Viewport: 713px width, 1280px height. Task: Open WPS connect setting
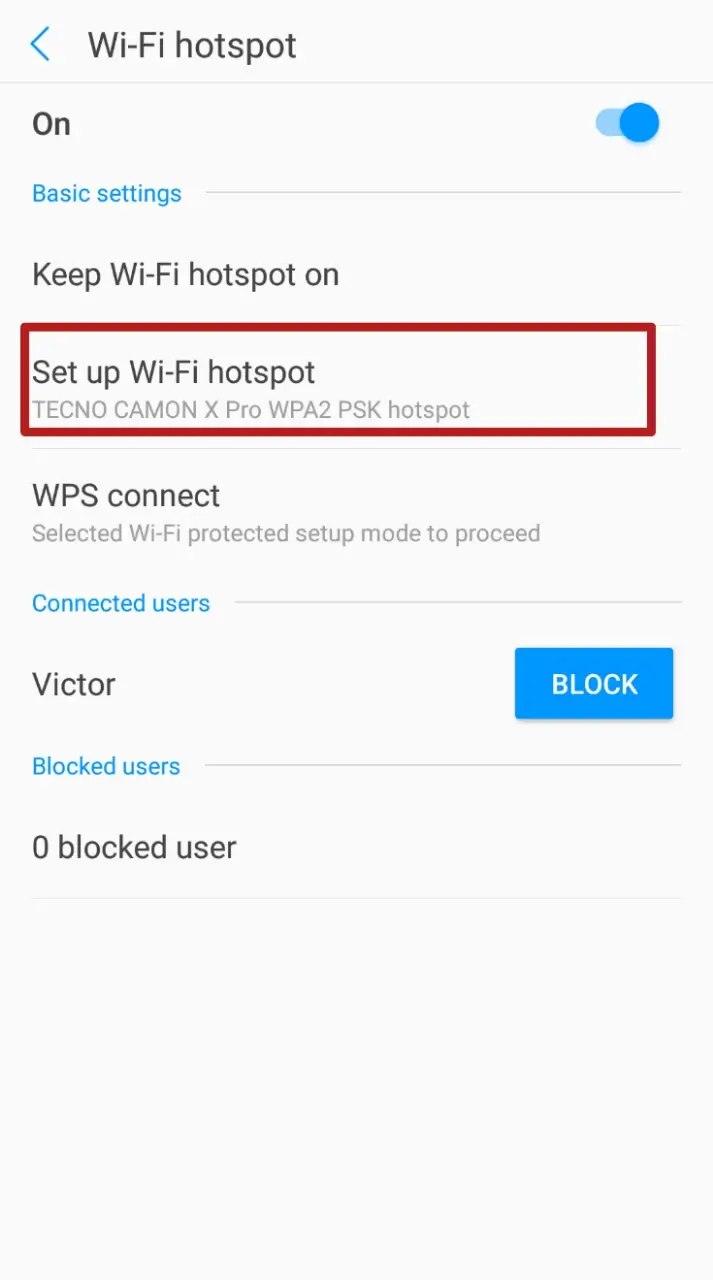click(356, 511)
